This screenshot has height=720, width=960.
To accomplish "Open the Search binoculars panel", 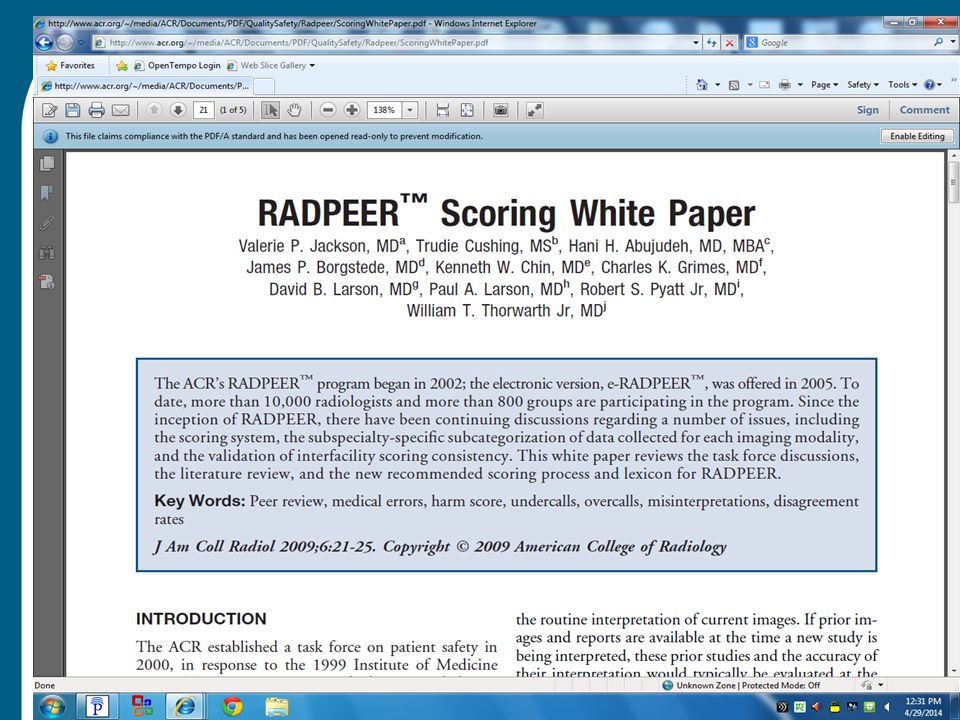I will (x=47, y=252).
